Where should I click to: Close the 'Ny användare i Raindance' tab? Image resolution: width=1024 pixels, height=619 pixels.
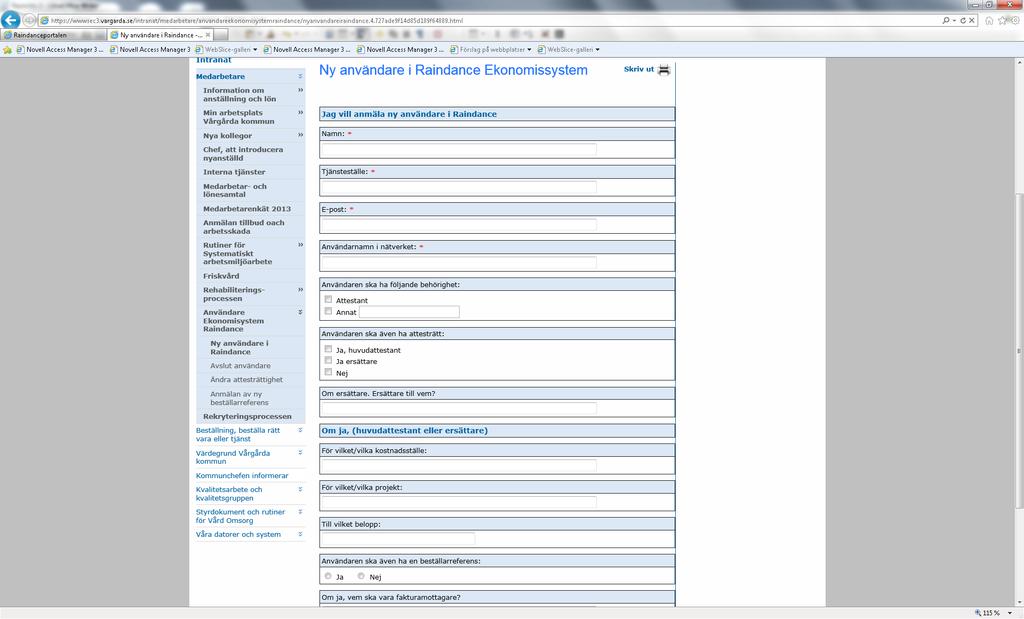[x=208, y=35]
